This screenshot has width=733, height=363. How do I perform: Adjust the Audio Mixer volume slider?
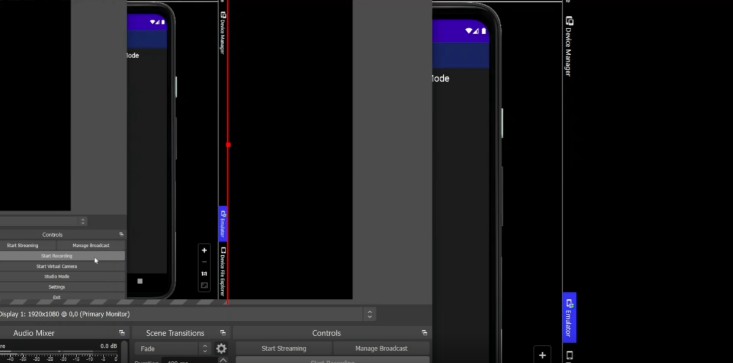(x=60, y=352)
